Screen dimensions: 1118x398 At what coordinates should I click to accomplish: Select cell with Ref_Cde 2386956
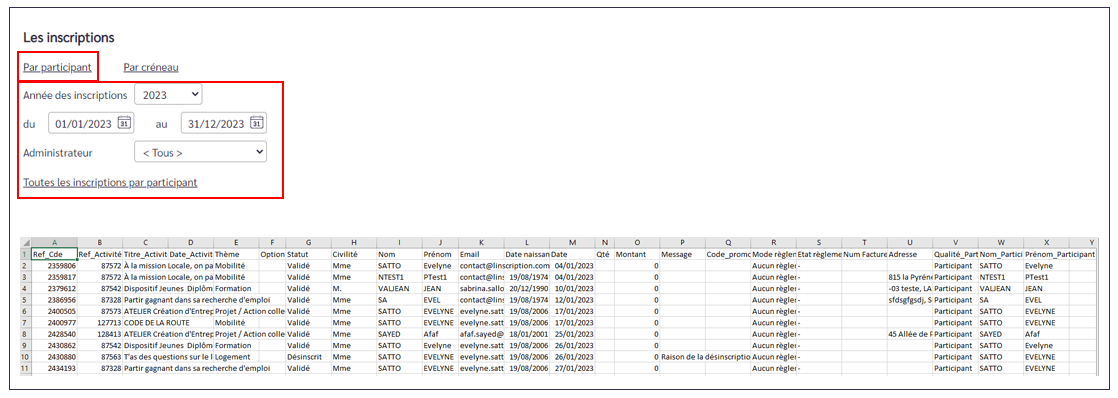[53, 301]
